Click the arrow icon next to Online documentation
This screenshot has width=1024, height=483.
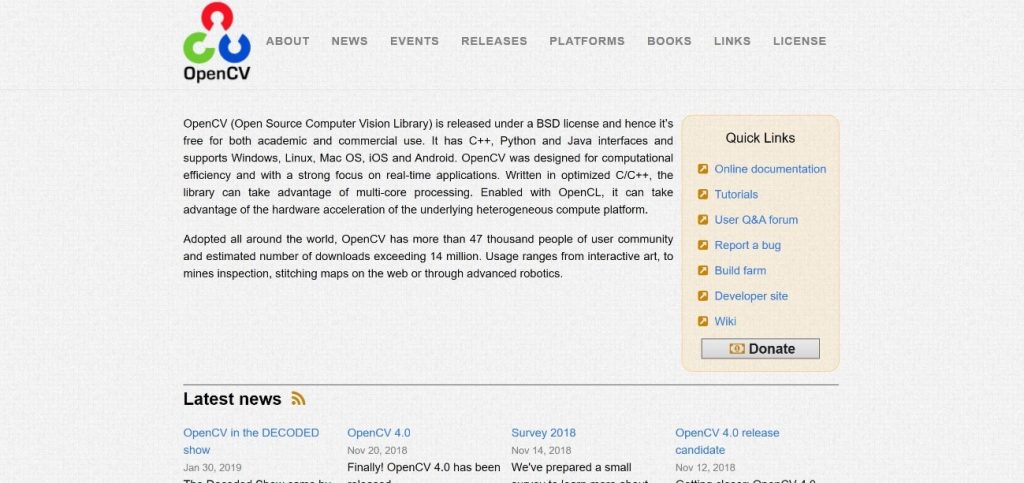tap(703, 169)
